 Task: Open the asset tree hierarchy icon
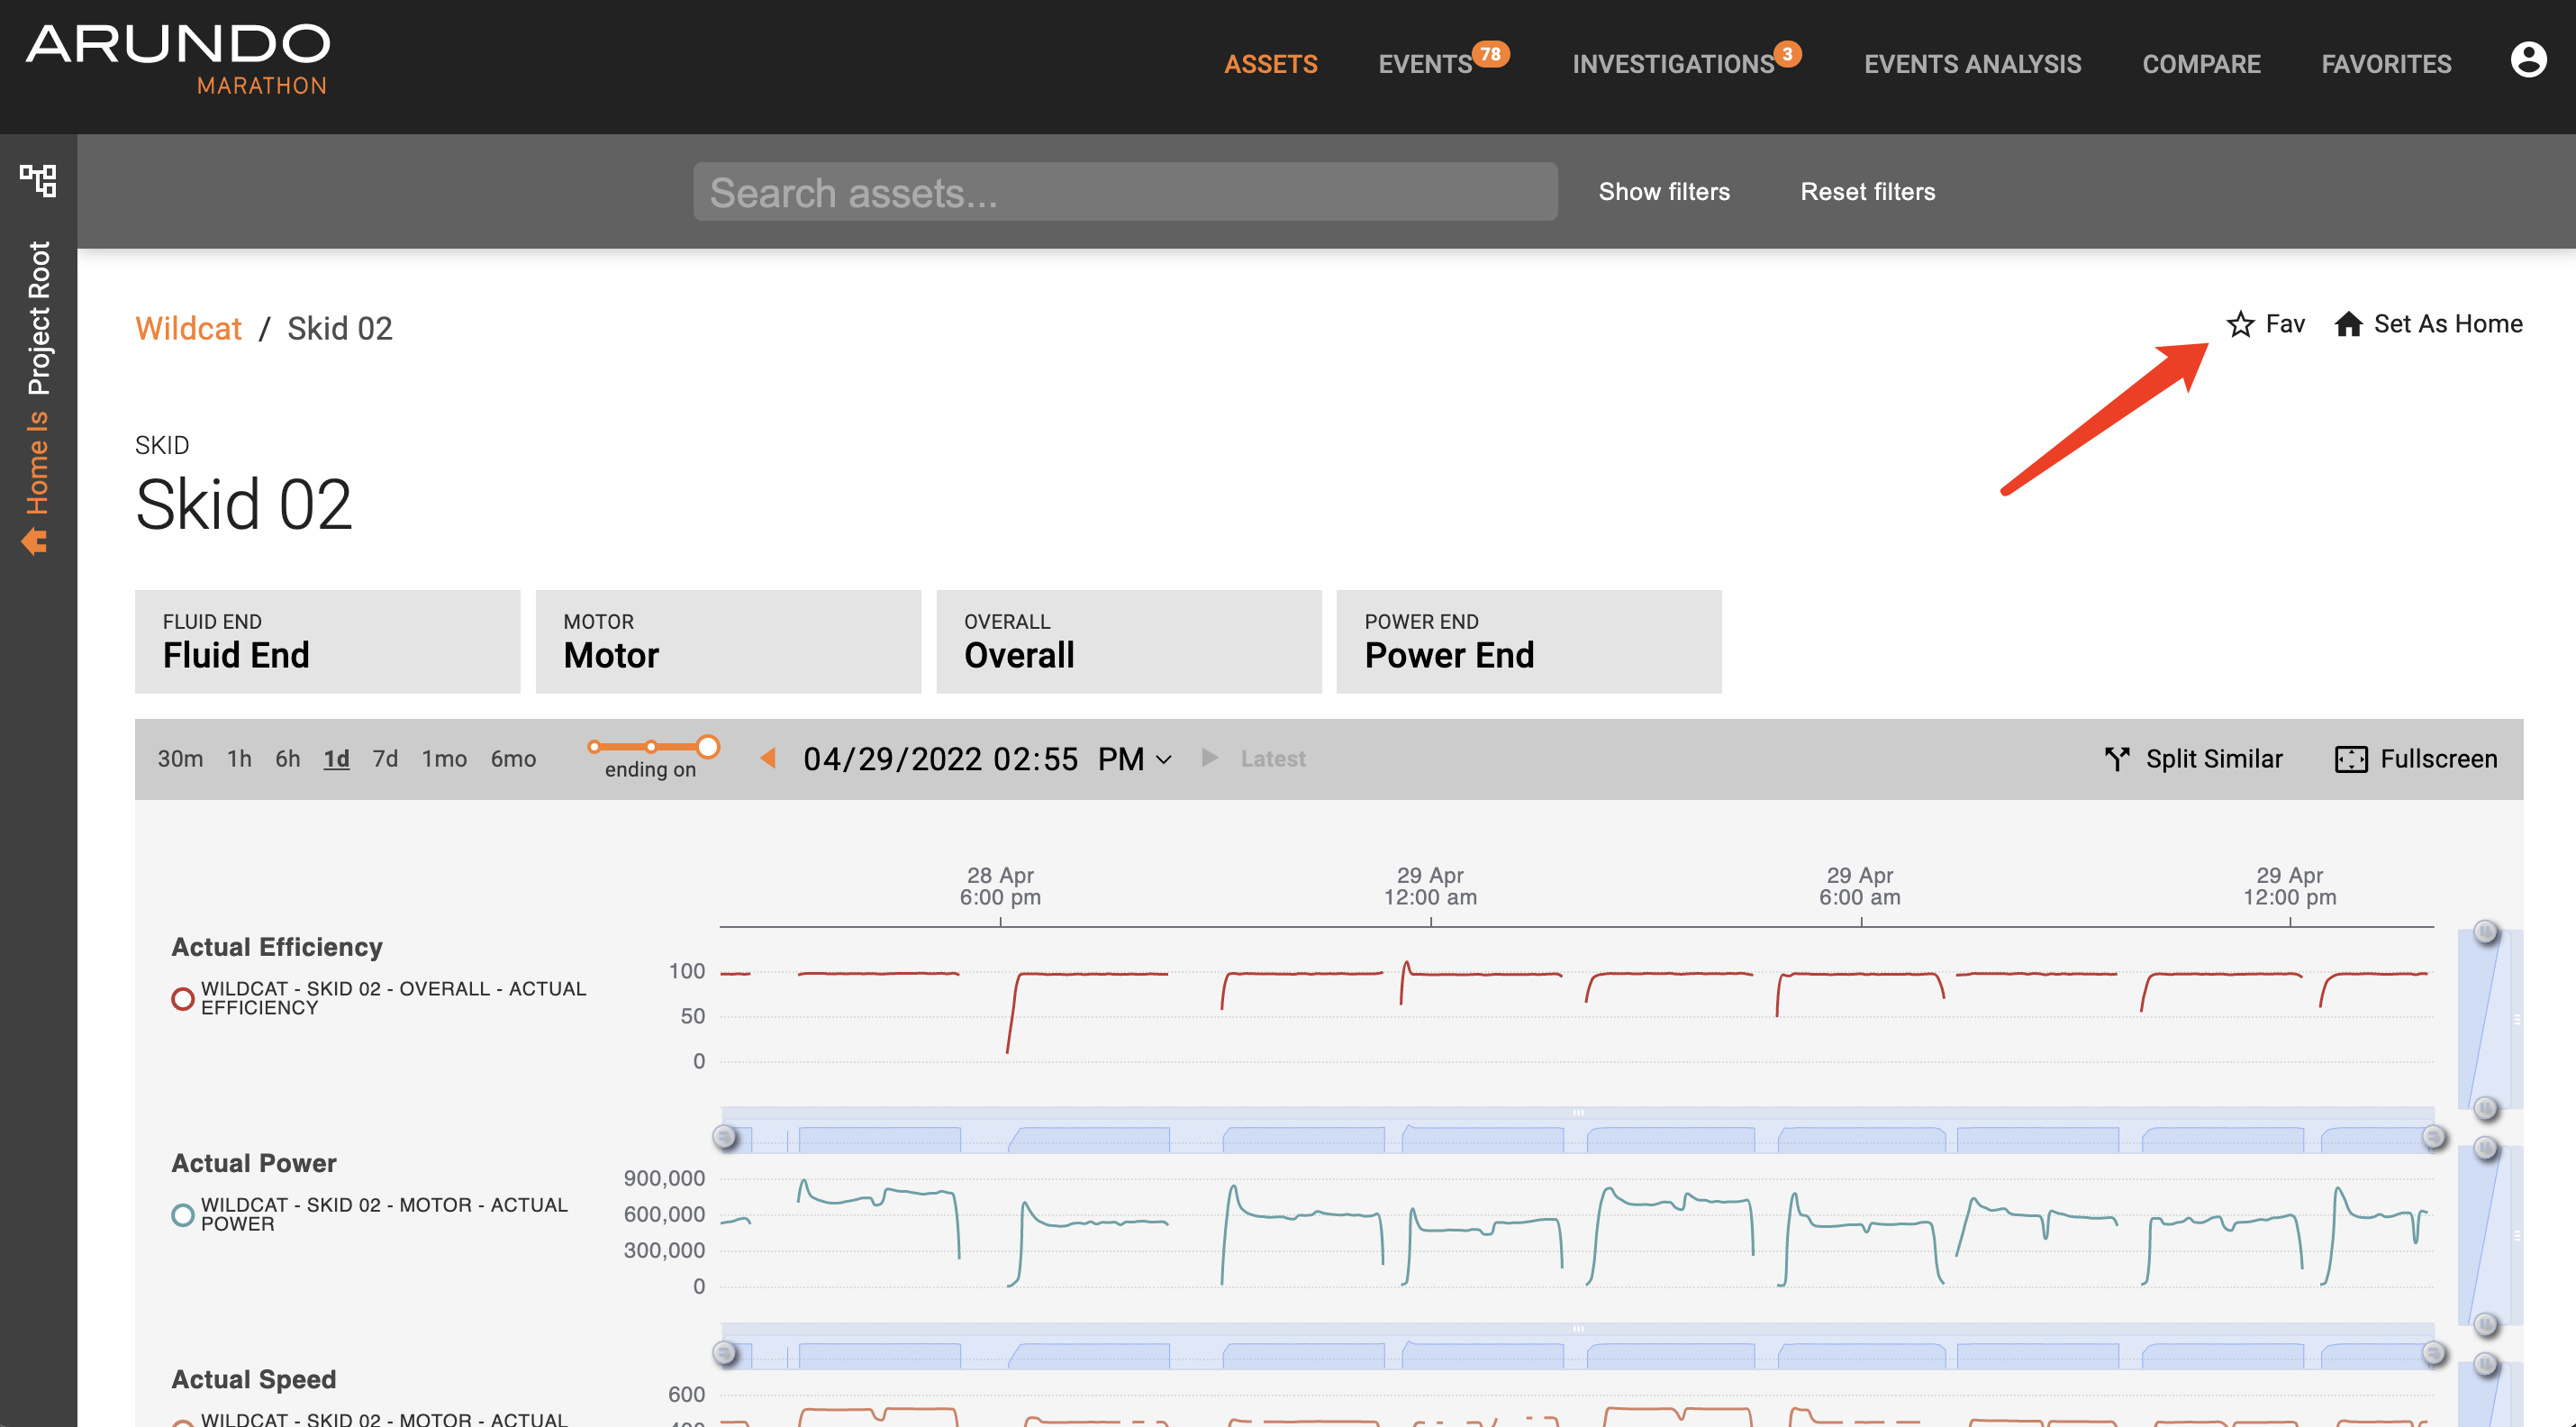coord(38,180)
